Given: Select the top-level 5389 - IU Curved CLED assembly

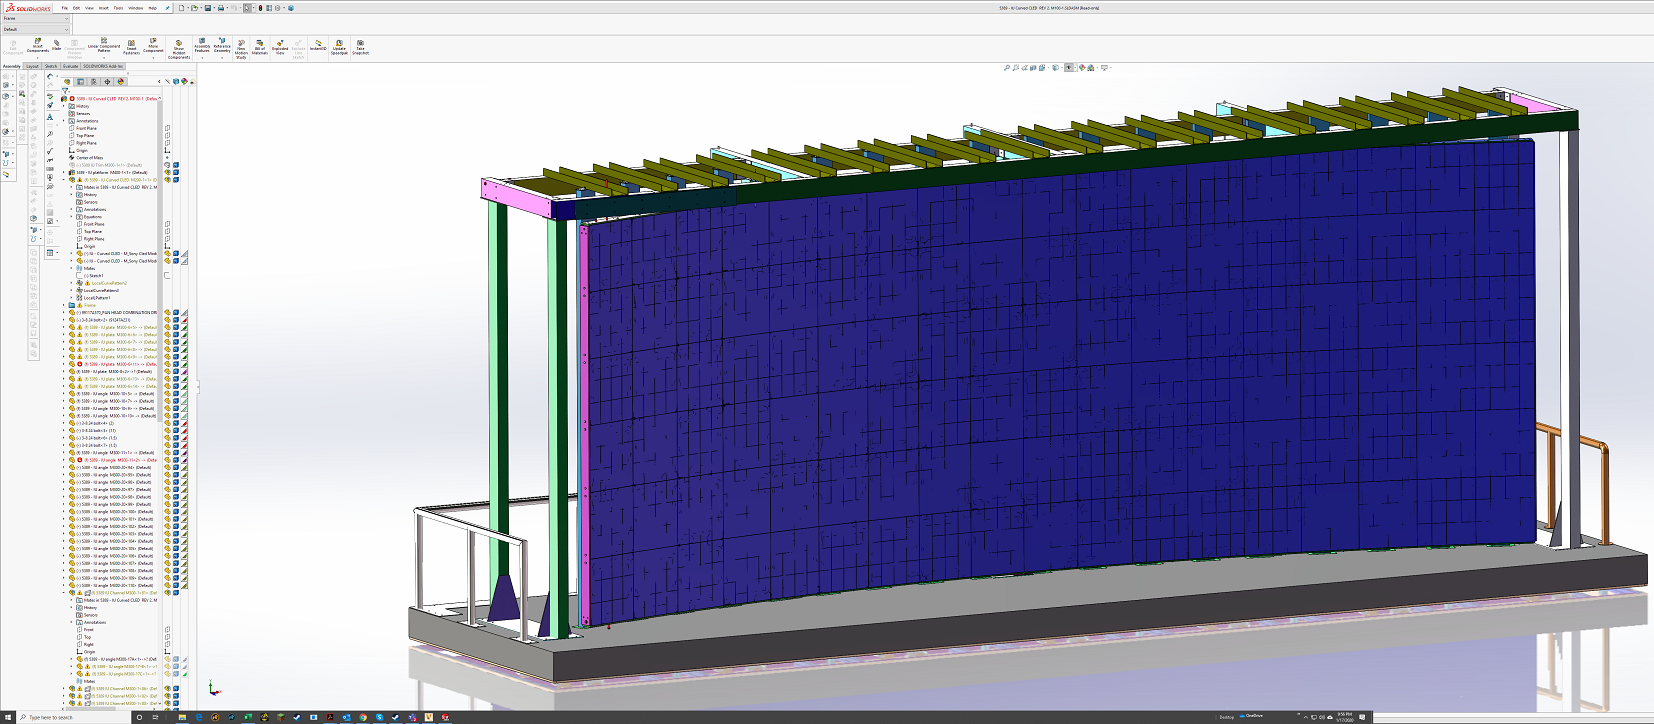Looking at the screenshot, I should (117, 99).
